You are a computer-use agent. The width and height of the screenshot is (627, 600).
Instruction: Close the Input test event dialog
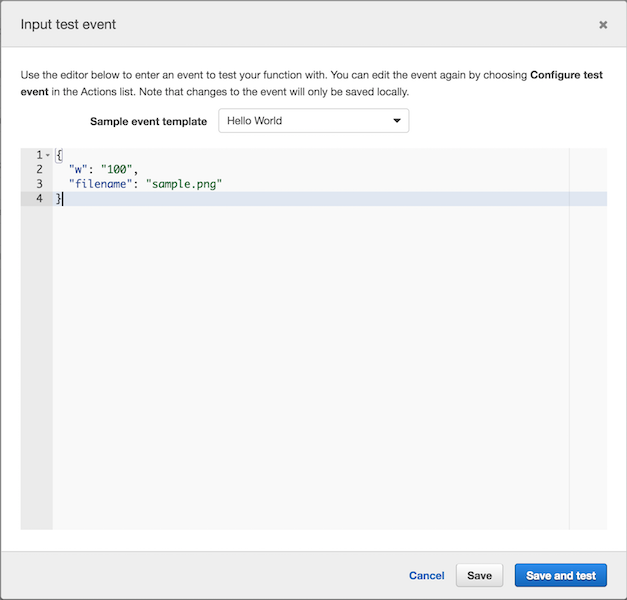(x=603, y=25)
